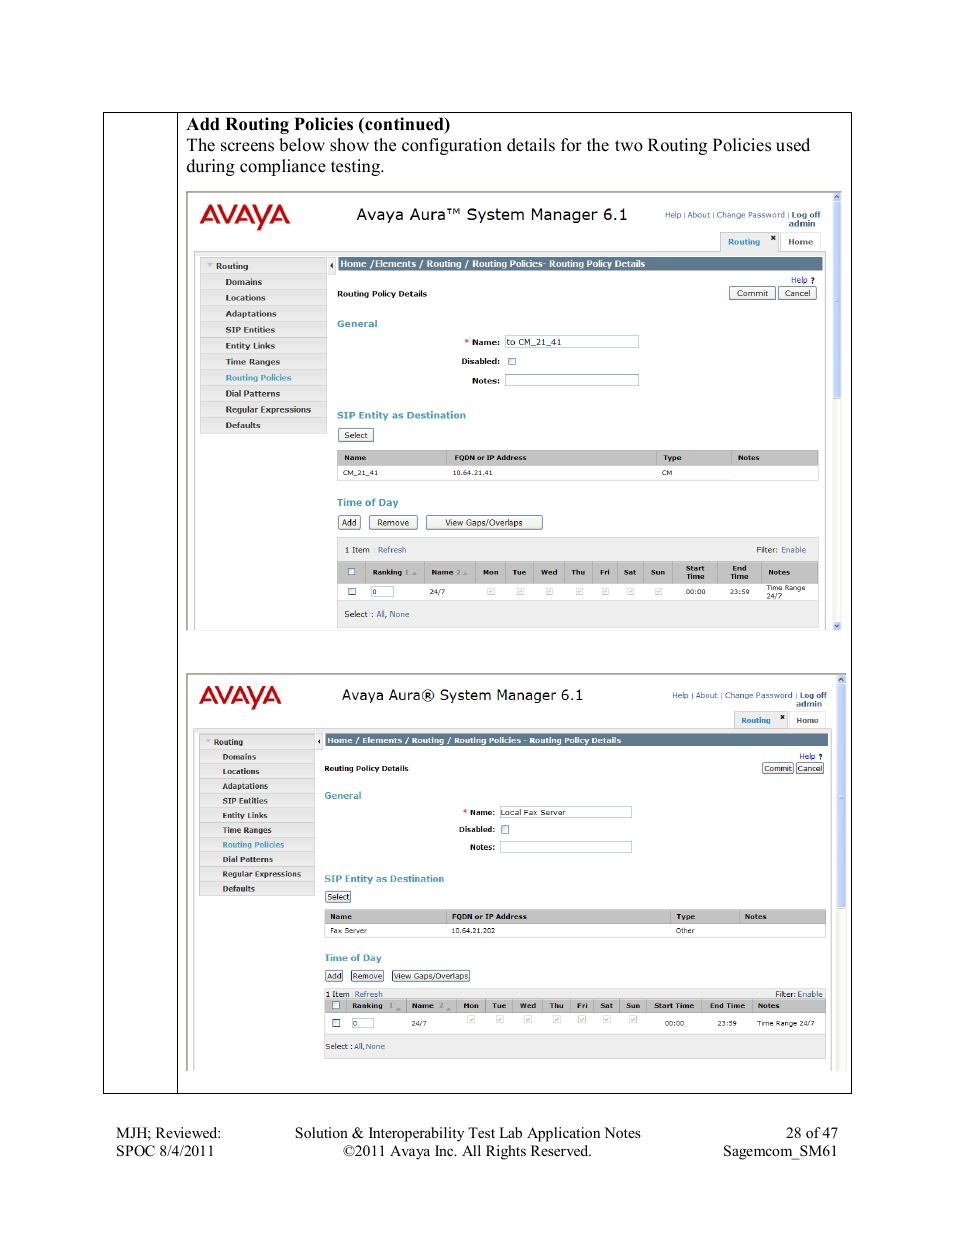Click Add button in the Local Fax Server screenshot
This screenshot has width=954, height=1235.
click(334, 976)
